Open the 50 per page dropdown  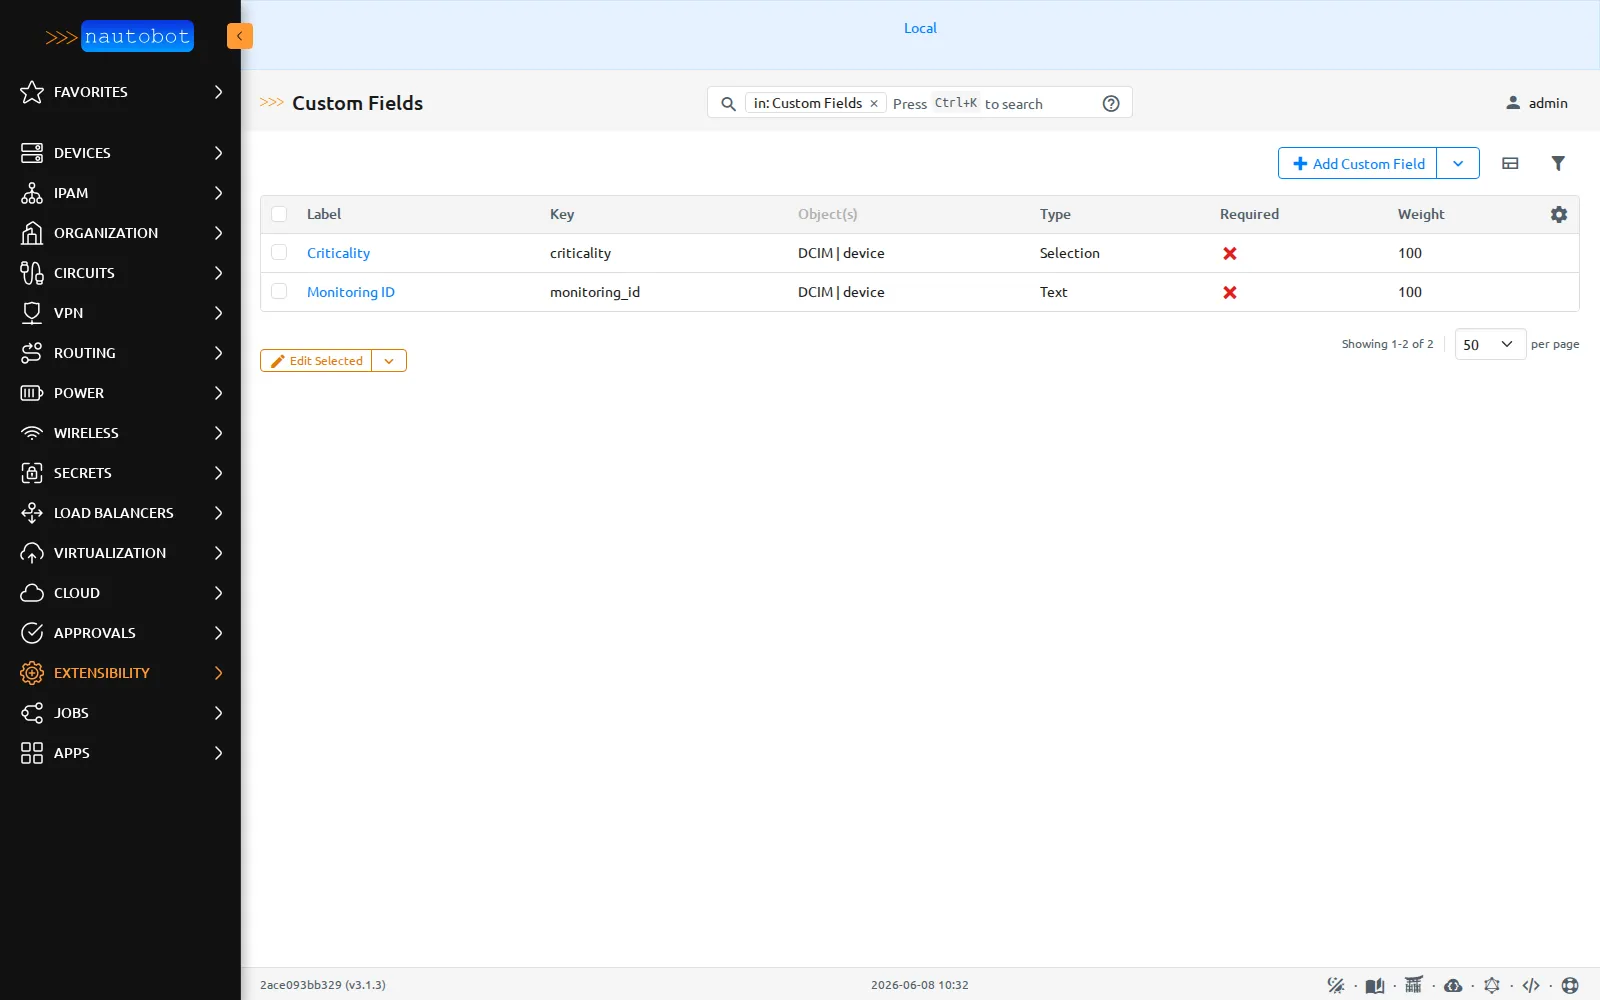click(x=1490, y=344)
